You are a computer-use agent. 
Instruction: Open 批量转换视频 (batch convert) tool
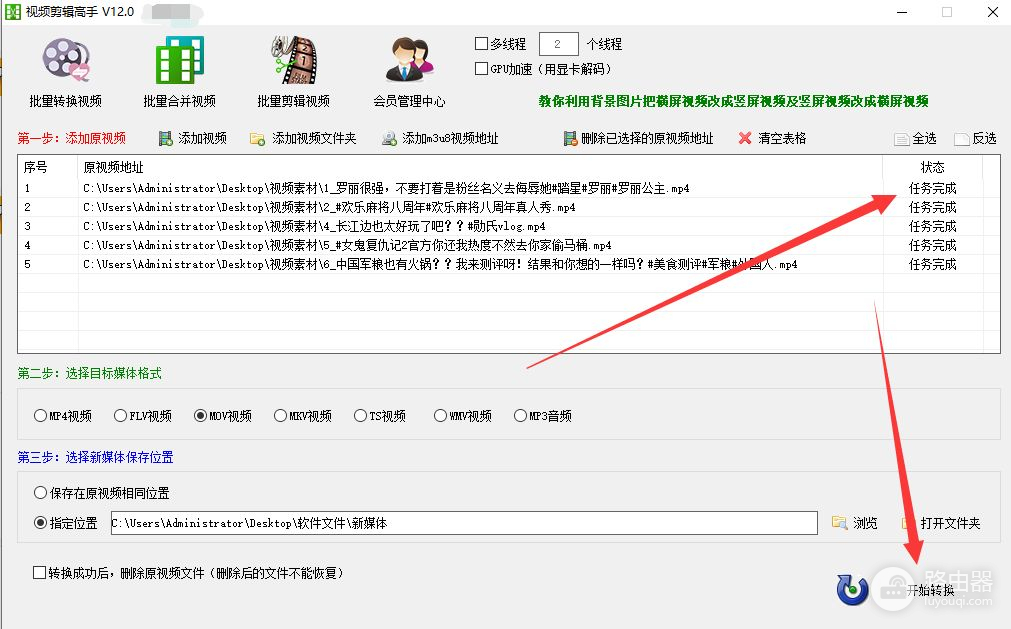[x=66, y=71]
